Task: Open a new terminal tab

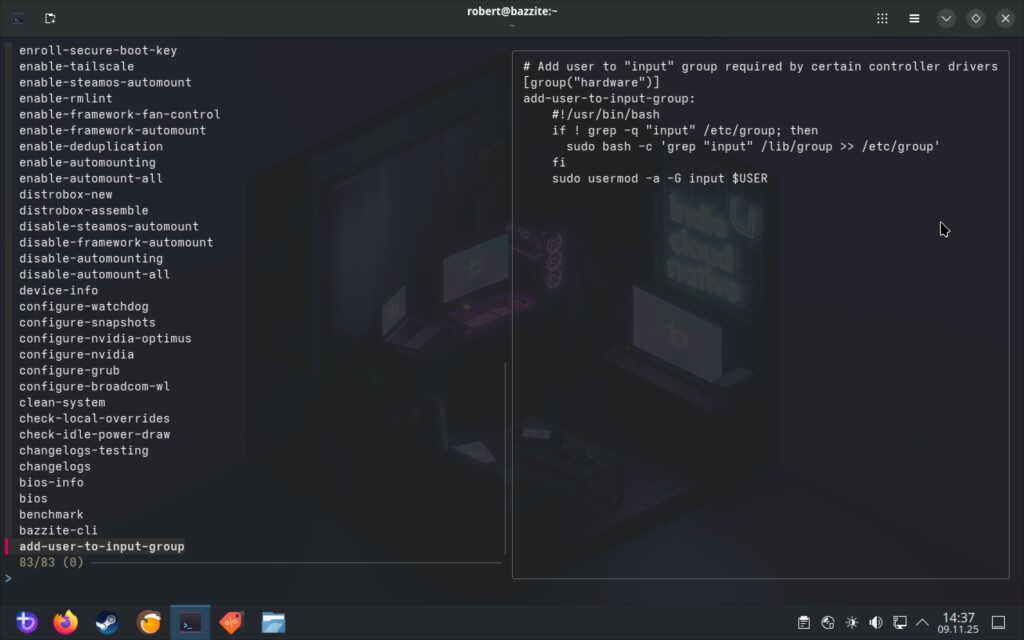Action: (x=50, y=18)
